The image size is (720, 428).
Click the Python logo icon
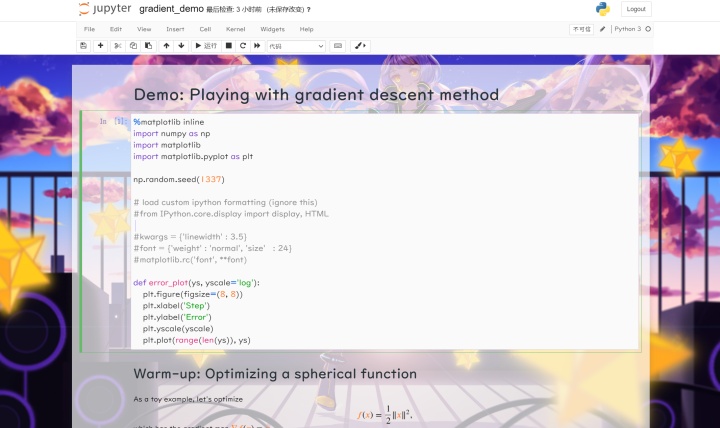(x=602, y=9)
